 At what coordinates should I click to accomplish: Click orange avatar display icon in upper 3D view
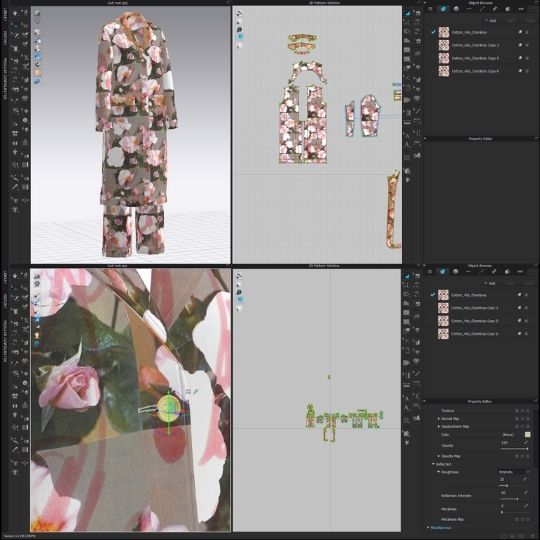pyautogui.click(x=37, y=73)
